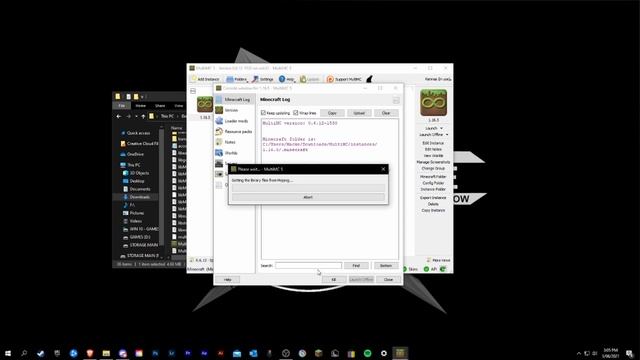Click the taskbar search icon
This screenshot has height=360, width=640.
click(x=24, y=353)
